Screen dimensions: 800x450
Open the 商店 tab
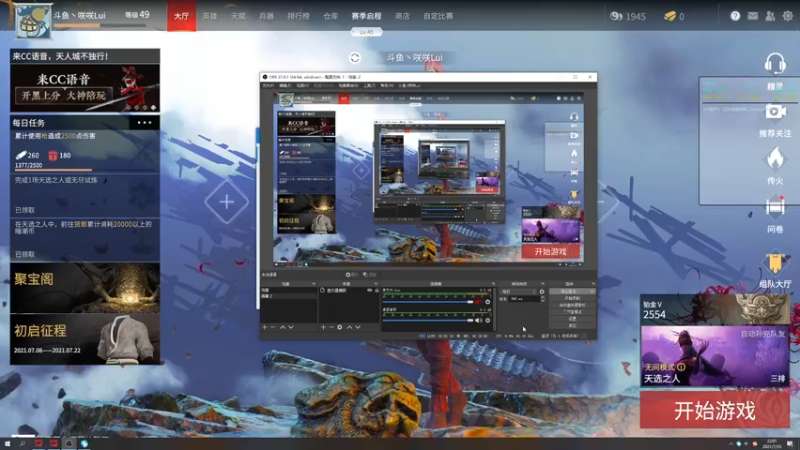tap(402, 16)
